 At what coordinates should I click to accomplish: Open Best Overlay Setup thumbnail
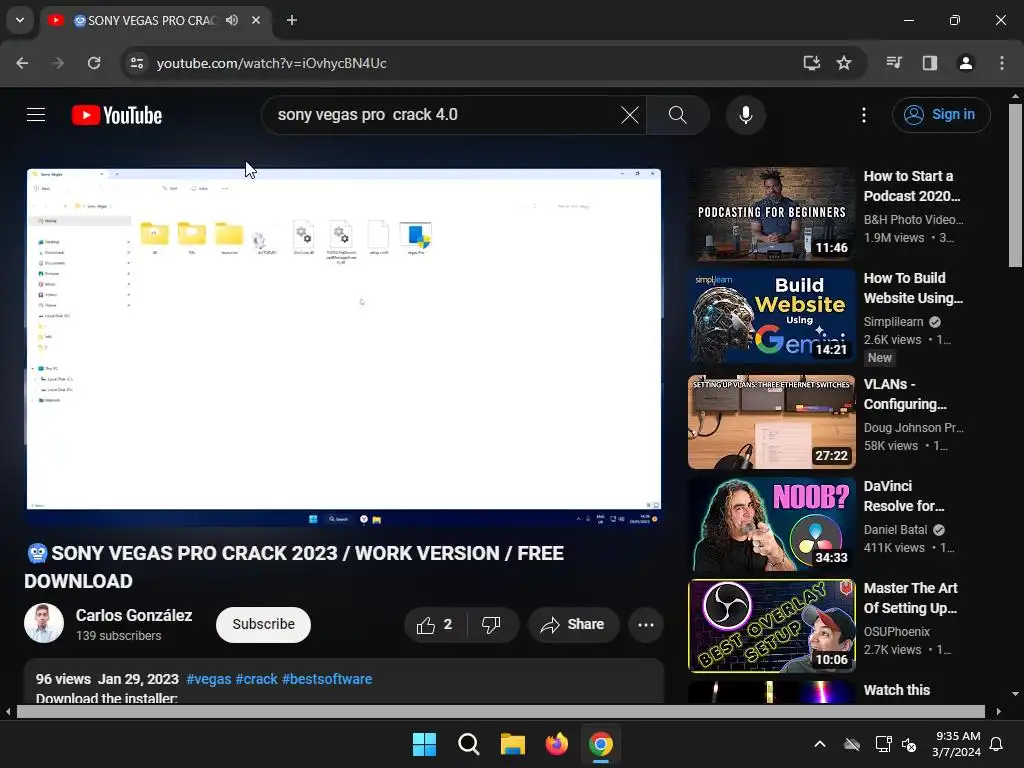(771, 626)
